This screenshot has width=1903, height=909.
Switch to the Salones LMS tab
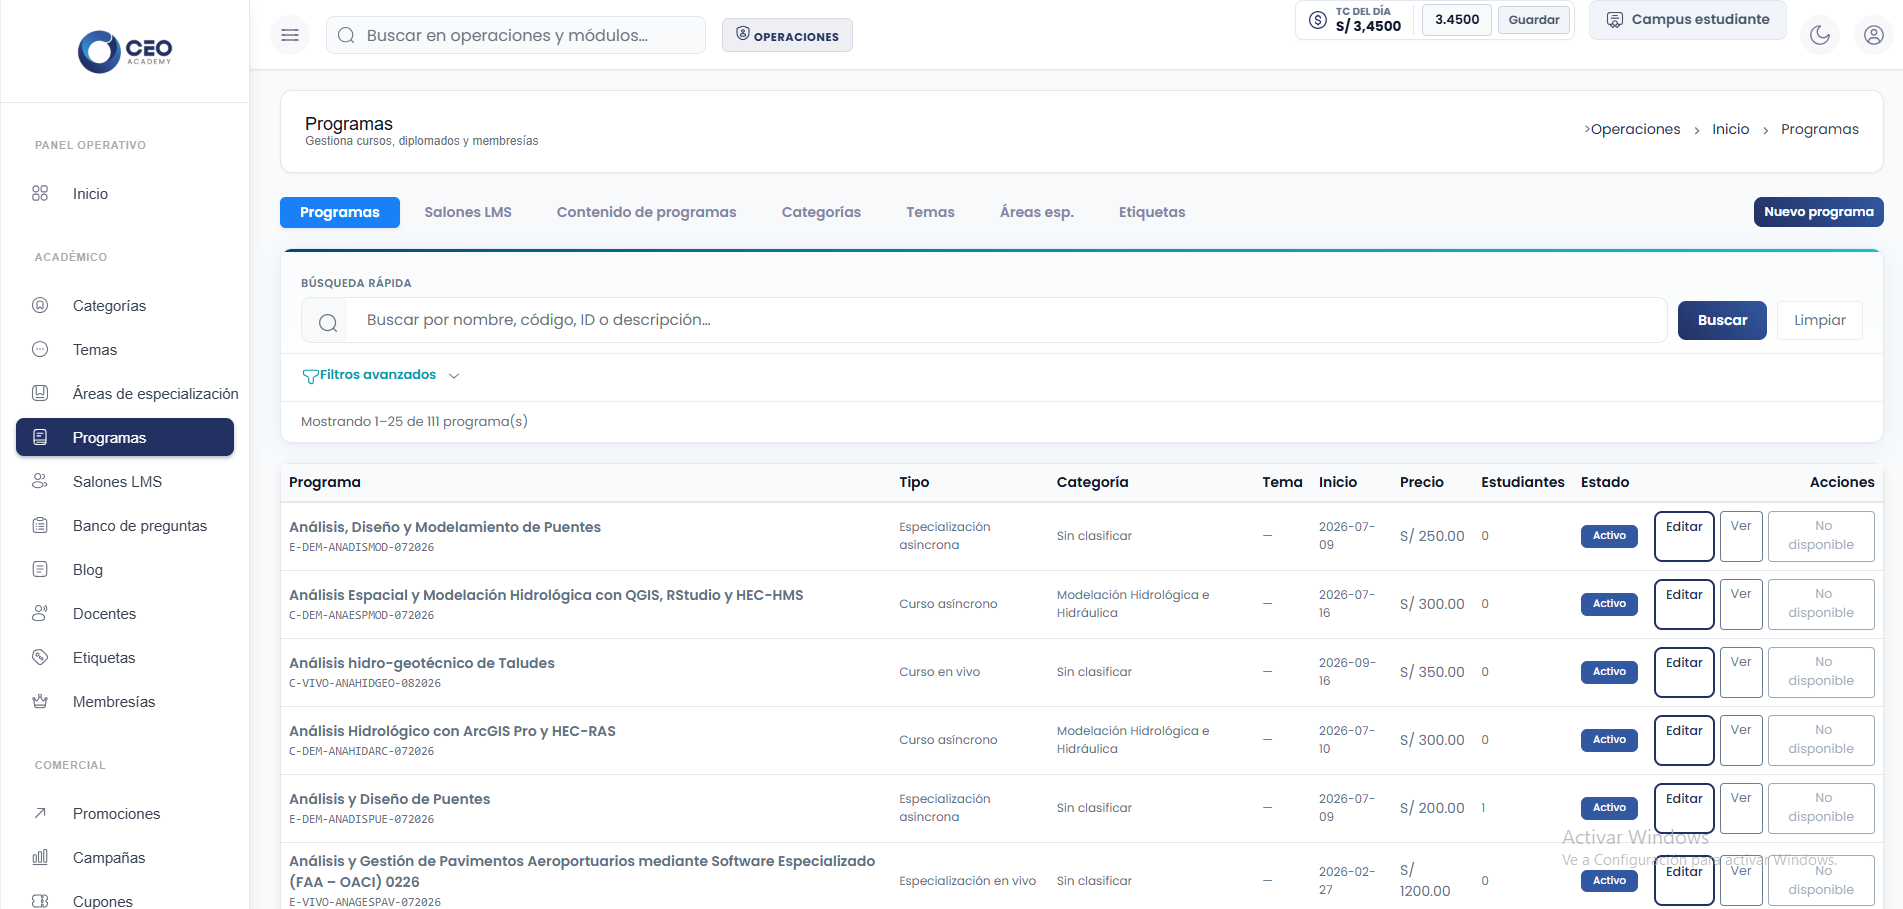(x=468, y=212)
